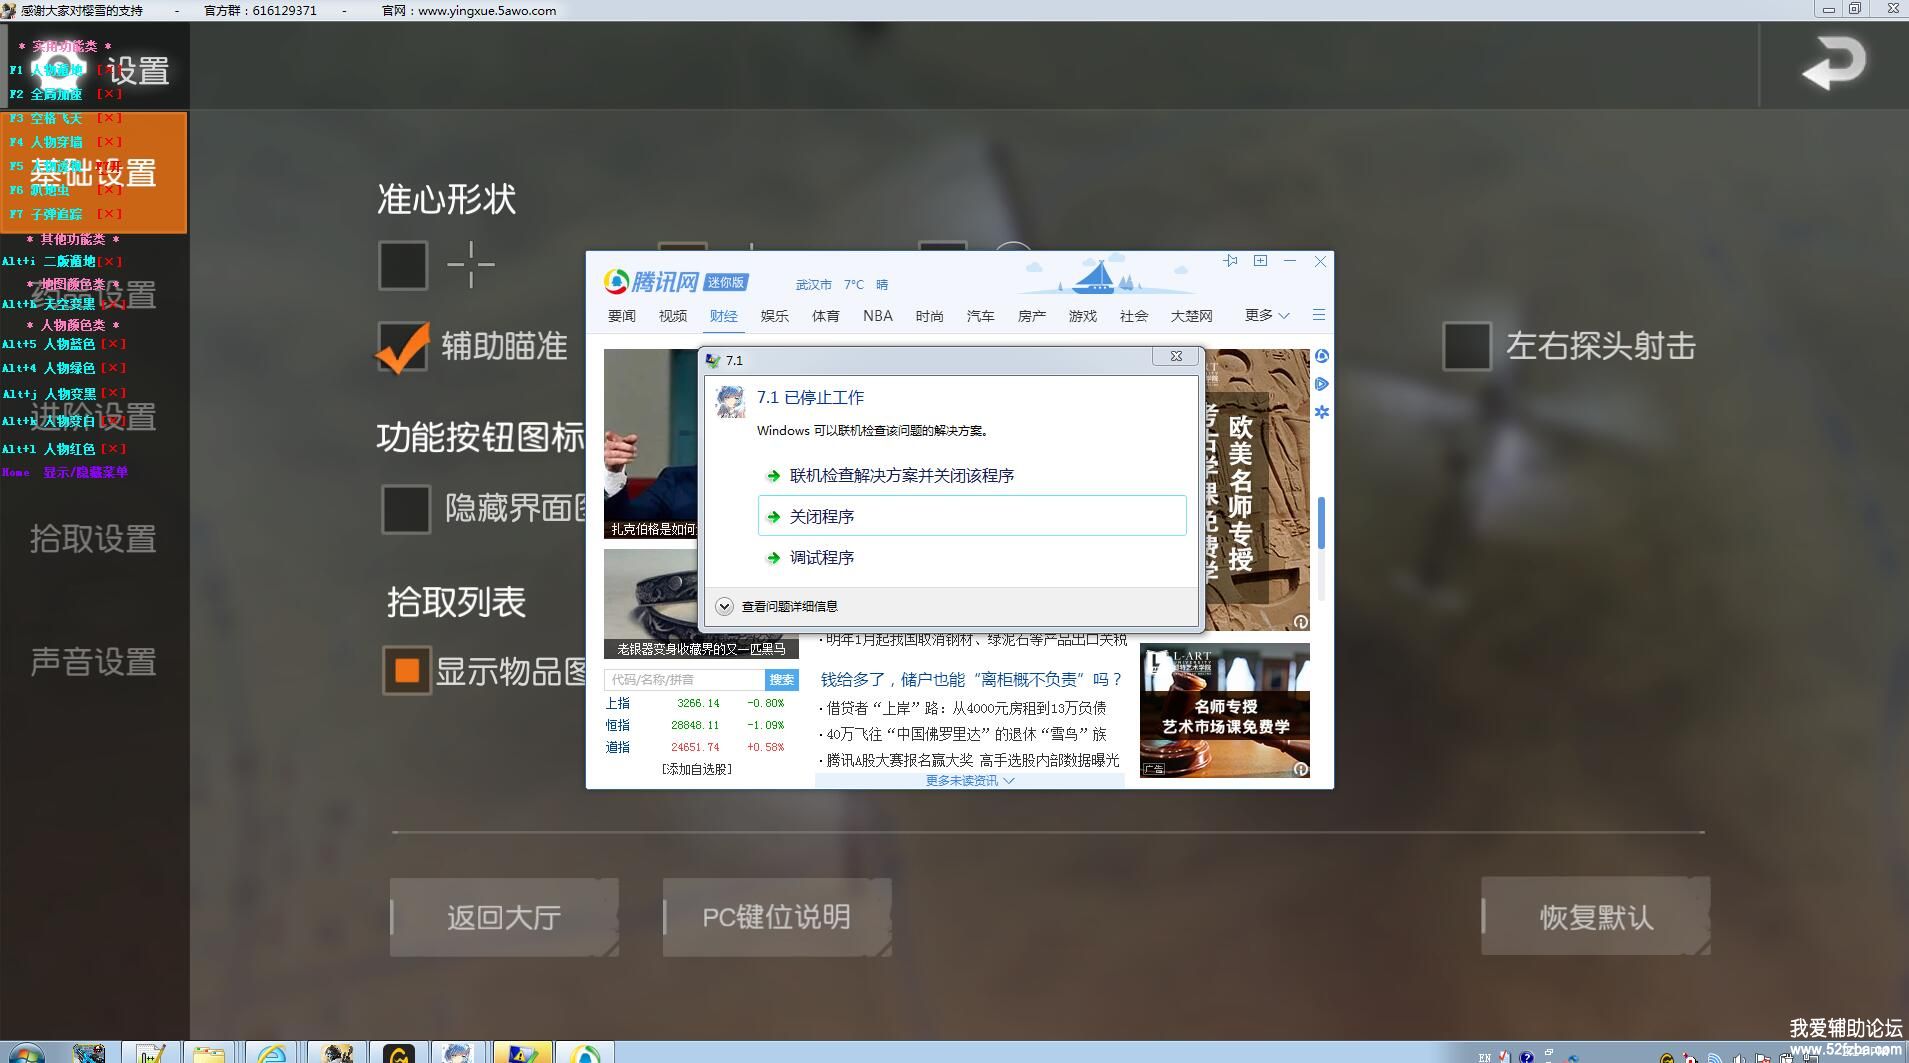Click the stock code 代码/名称/拼音 input field
The image size is (1909, 1063).
click(x=684, y=680)
